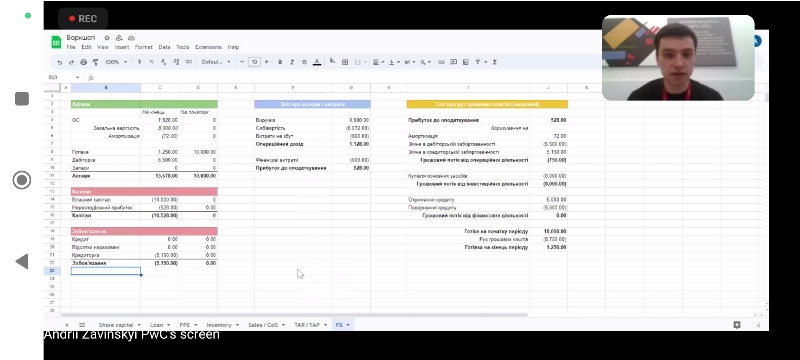Click the font size field
Viewport: 800px width, 360px height.
[254, 62]
